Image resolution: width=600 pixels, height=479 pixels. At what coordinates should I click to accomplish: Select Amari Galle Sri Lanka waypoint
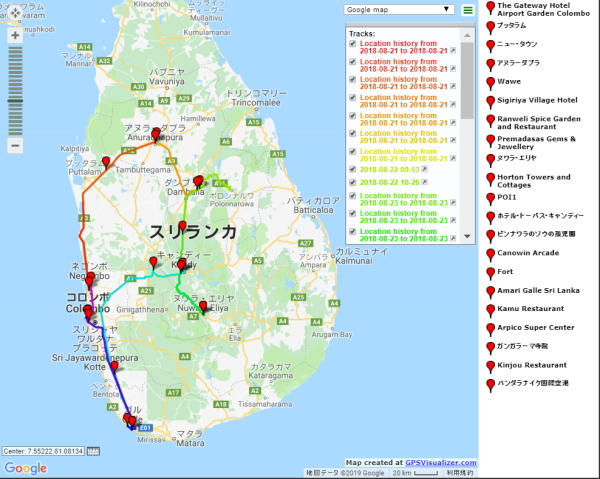pyautogui.click(x=538, y=290)
